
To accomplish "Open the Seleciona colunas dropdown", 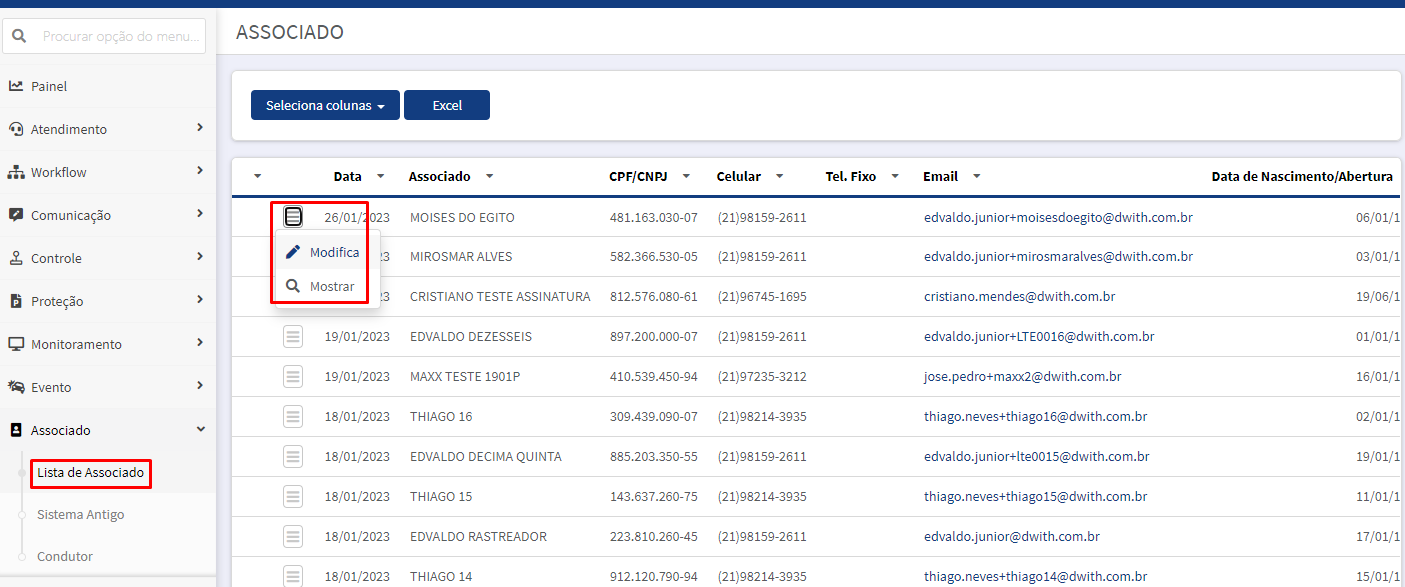I will pos(325,105).
